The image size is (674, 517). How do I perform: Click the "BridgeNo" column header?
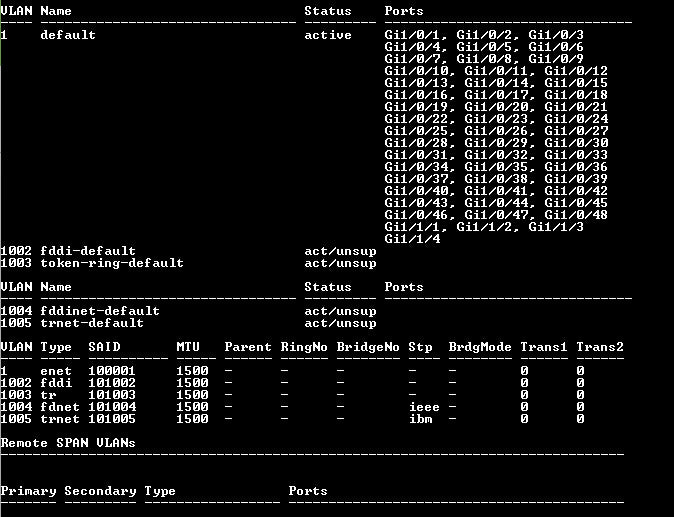click(368, 347)
